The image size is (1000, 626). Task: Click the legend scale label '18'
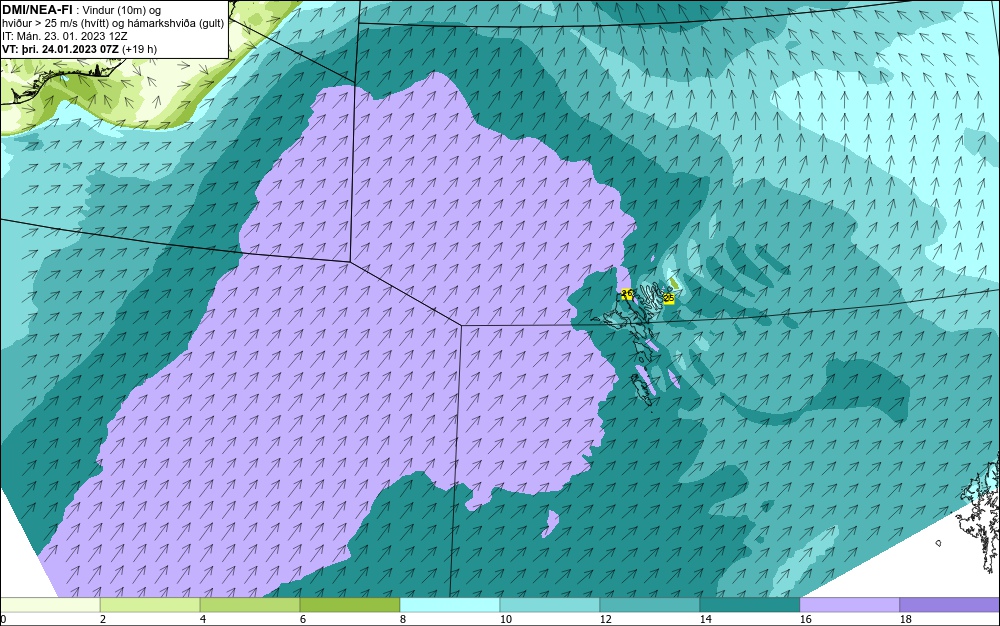[906, 619]
